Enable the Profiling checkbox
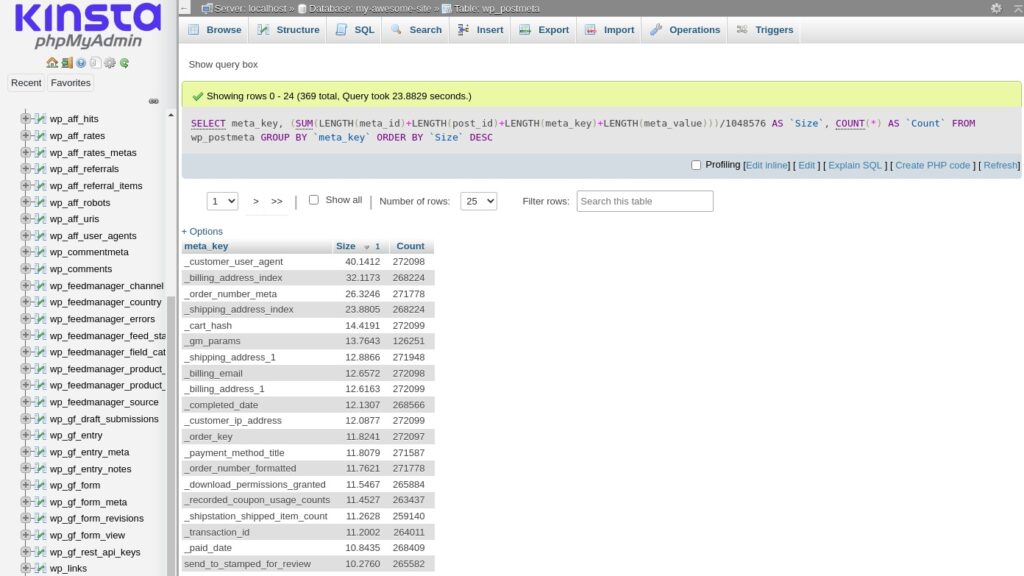This screenshot has height=576, width=1024. coord(696,165)
